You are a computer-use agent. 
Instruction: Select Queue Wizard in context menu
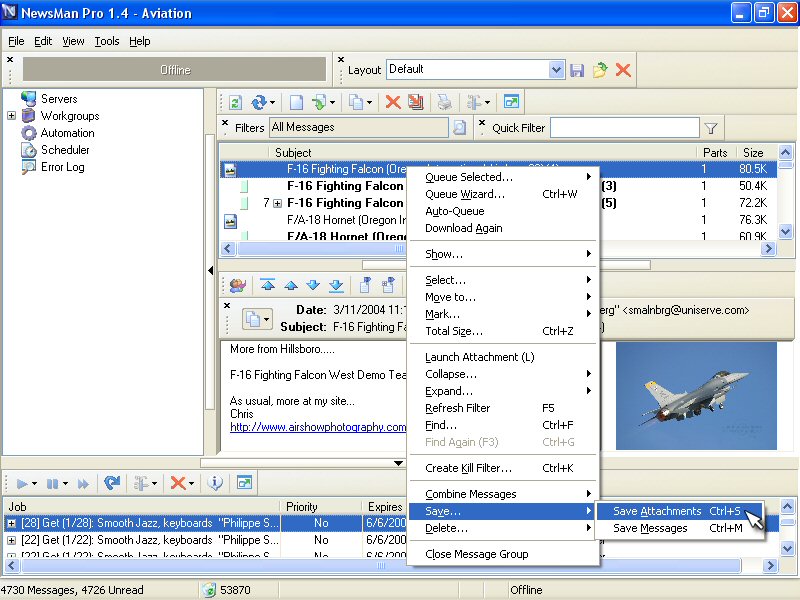click(502, 194)
